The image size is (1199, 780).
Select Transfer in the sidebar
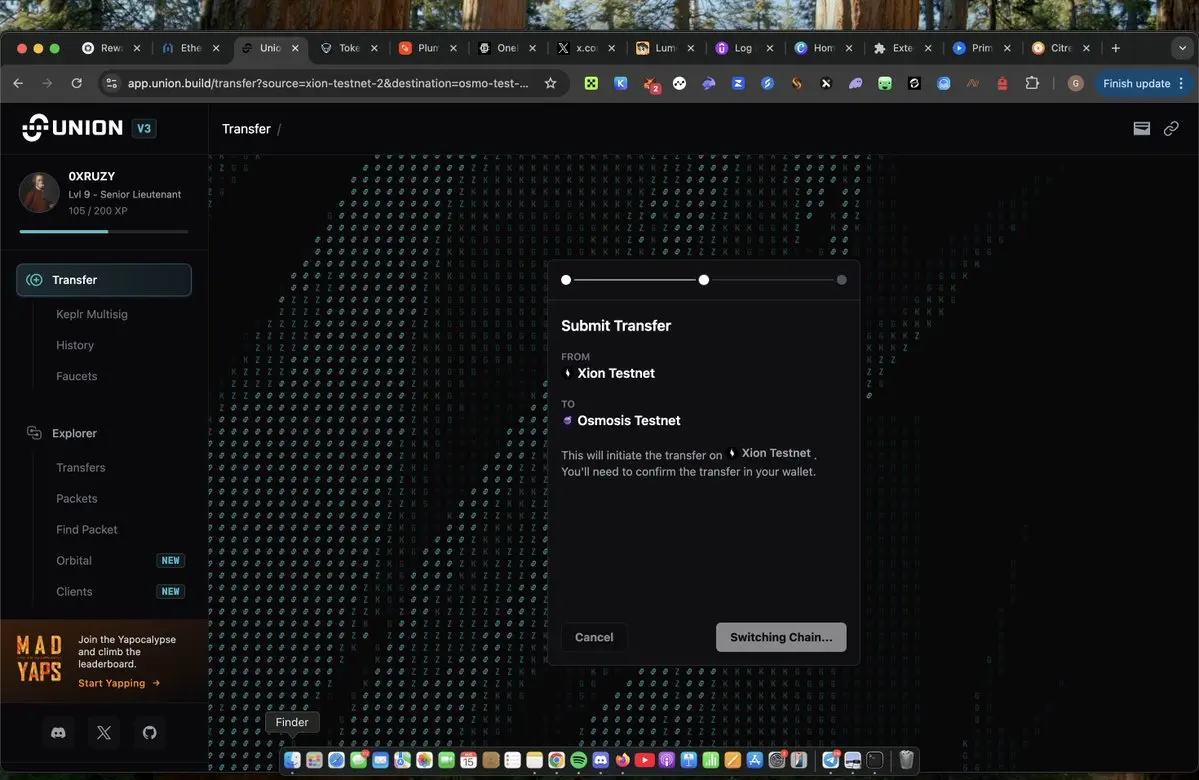point(104,280)
